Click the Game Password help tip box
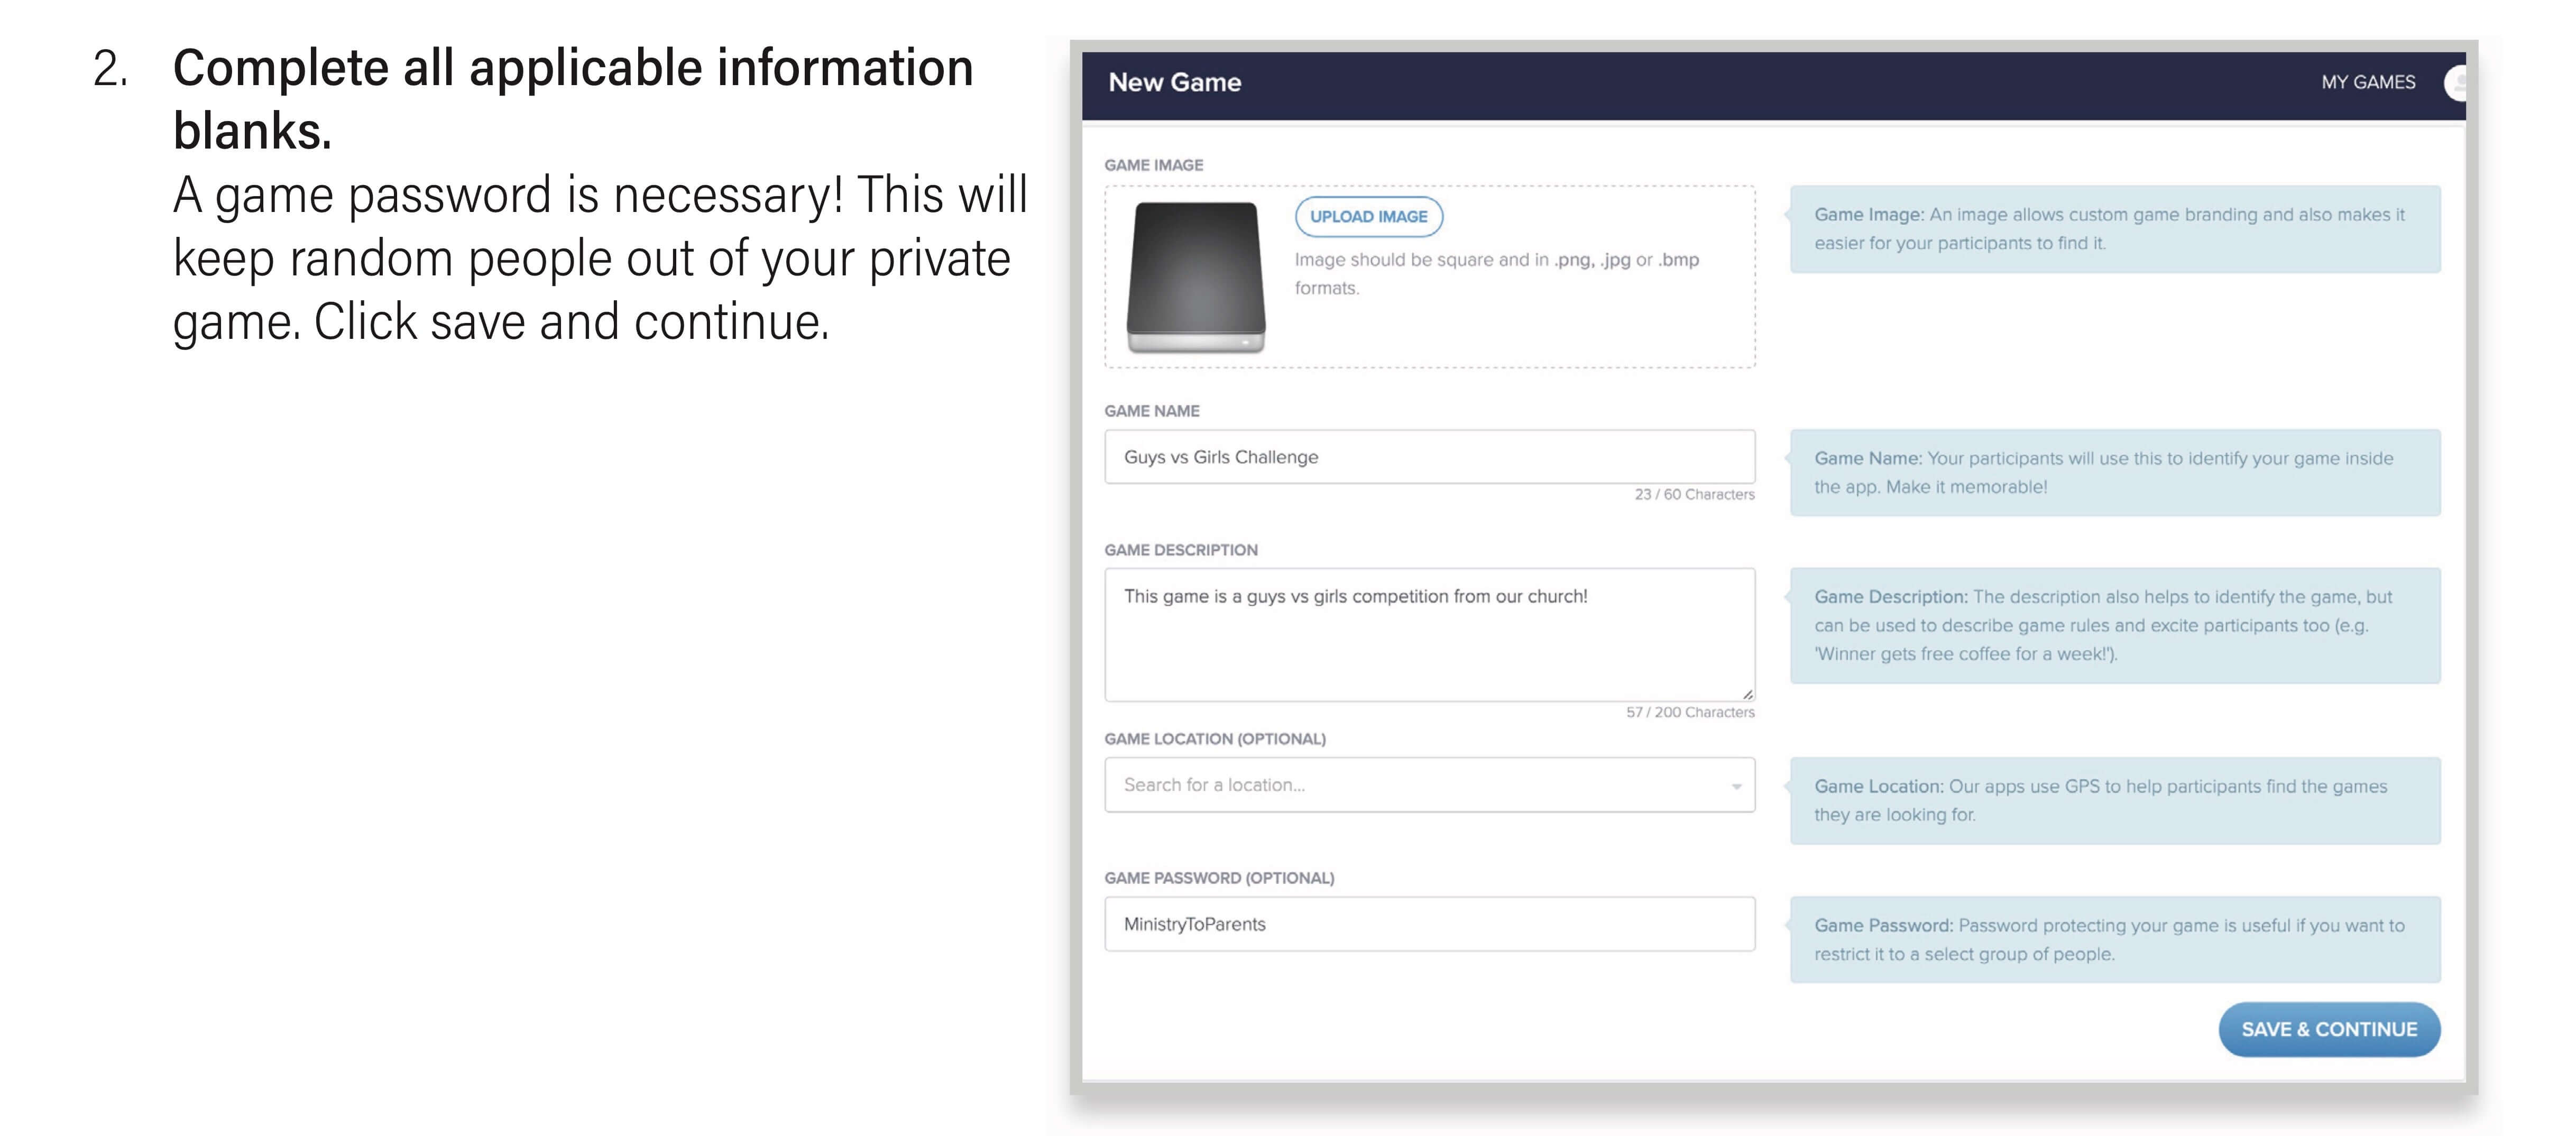Image resolution: width=2576 pixels, height=1136 pixels. click(2114, 940)
